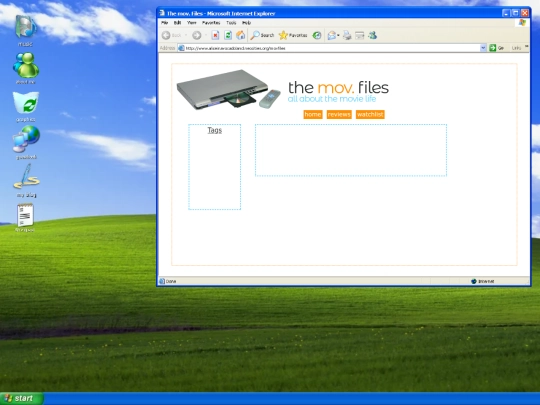This screenshot has height=405, width=540.
Task: Open the Messenger toolbar icon
Action: 373,35
